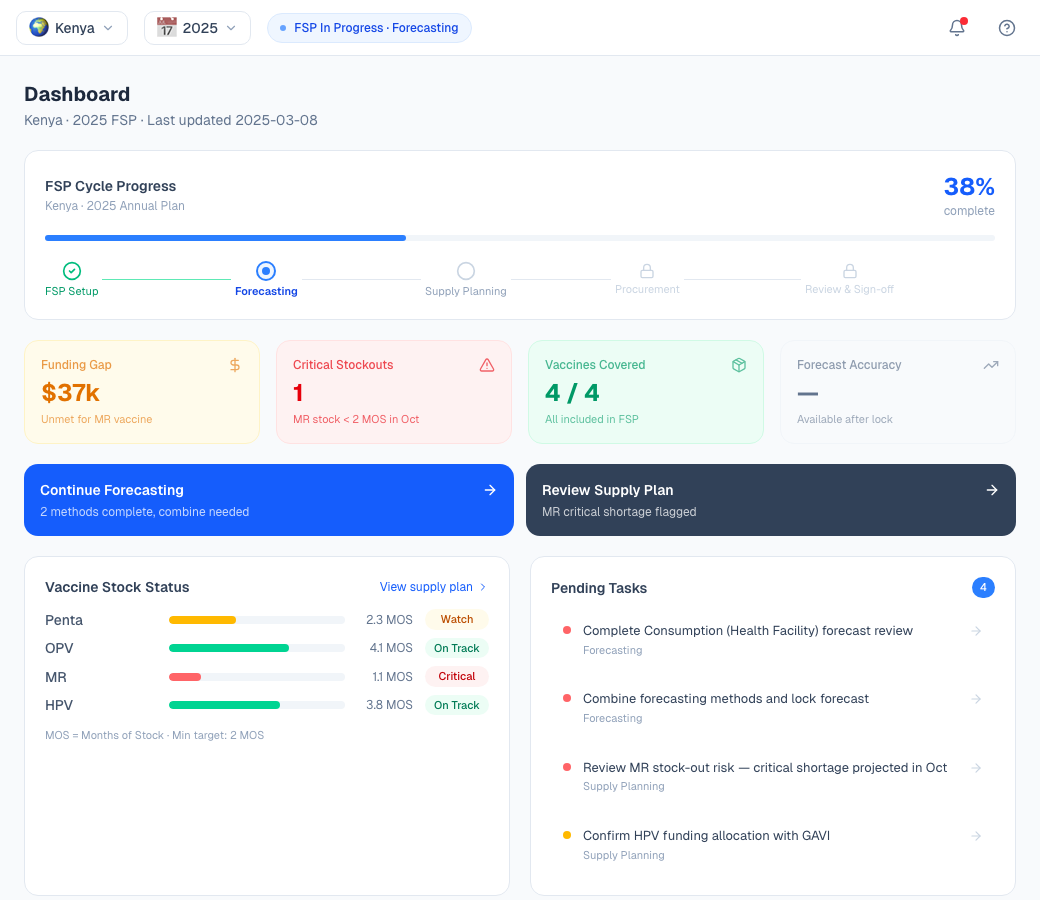Click the OPV stock level bar
Image resolution: width=1040 pixels, height=900 pixels.
(257, 648)
